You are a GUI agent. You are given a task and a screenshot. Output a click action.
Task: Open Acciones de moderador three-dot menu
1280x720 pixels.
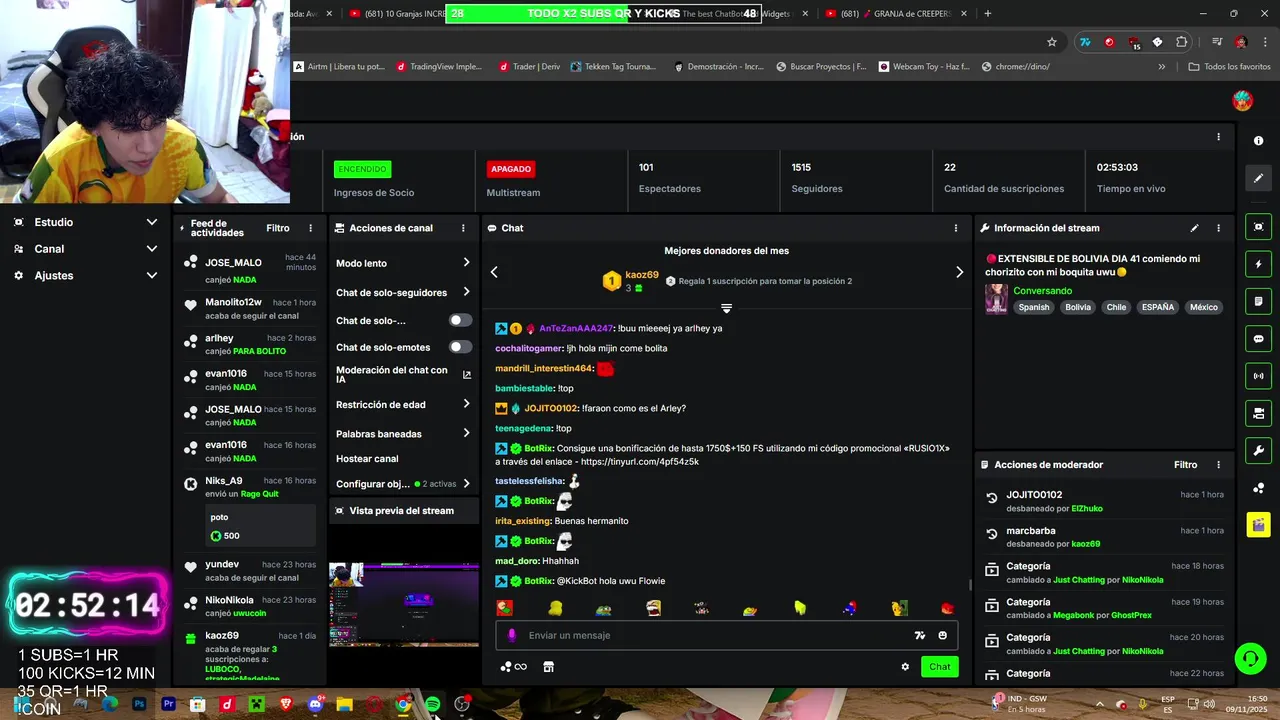pos(1218,465)
